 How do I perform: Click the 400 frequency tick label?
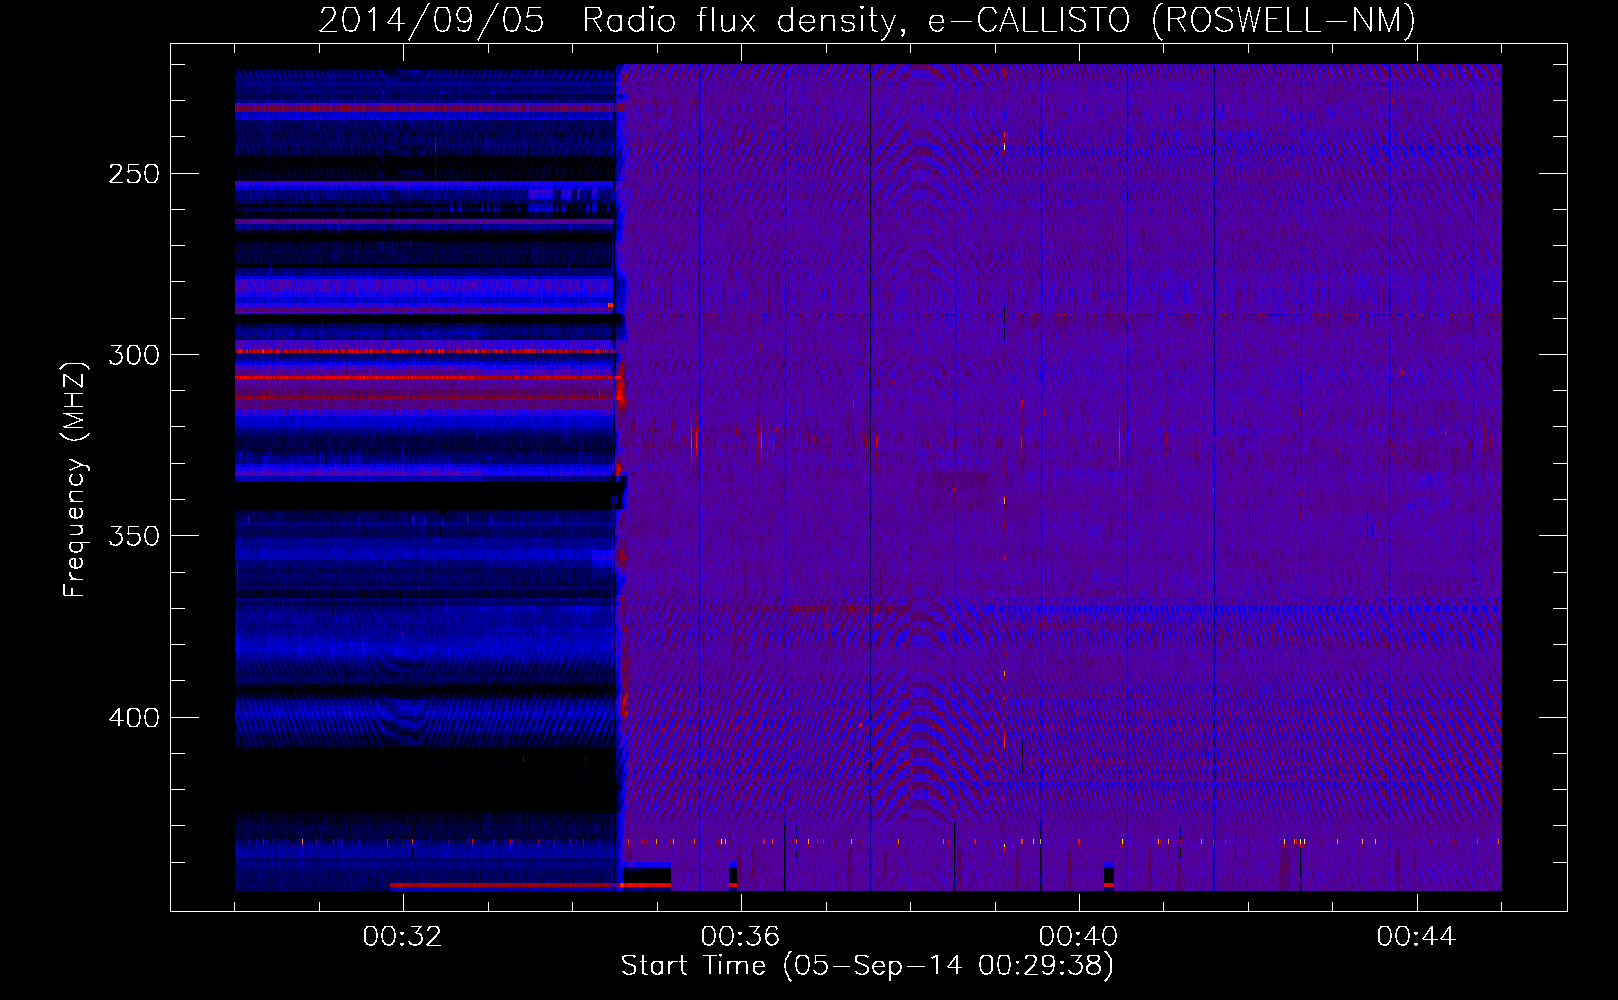pos(134,718)
